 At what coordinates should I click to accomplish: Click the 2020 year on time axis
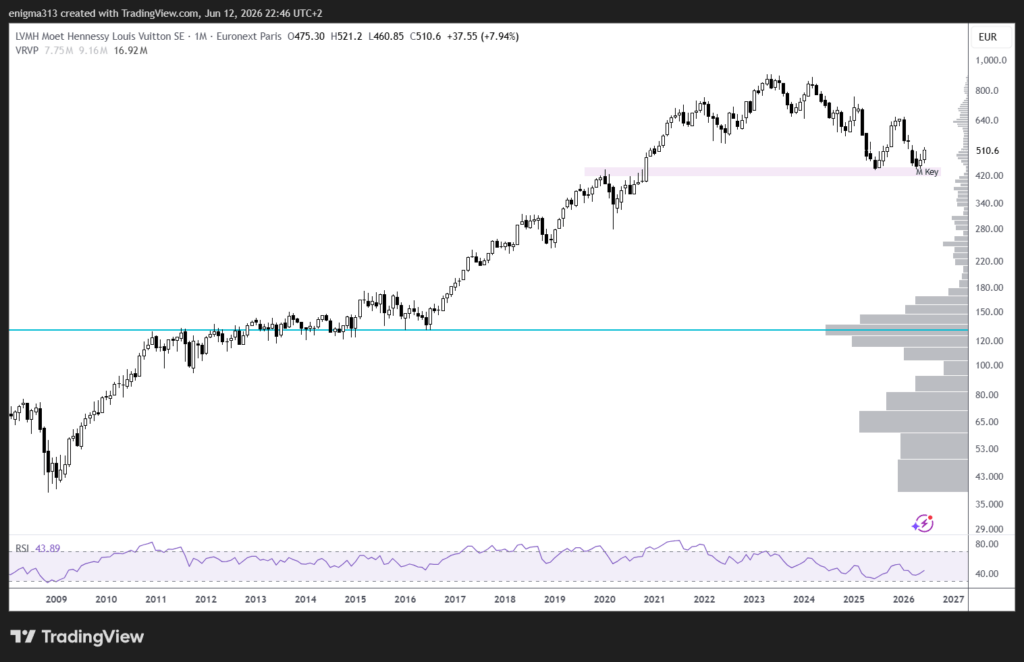click(605, 599)
